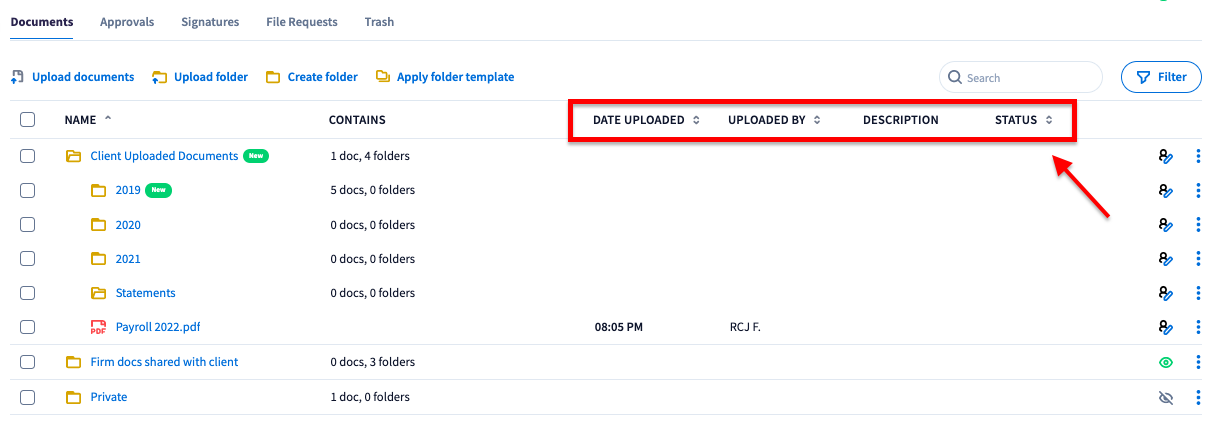Screen dimensions: 1223x435
Task: Click the Create folder link
Action: click(x=323, y=77)
